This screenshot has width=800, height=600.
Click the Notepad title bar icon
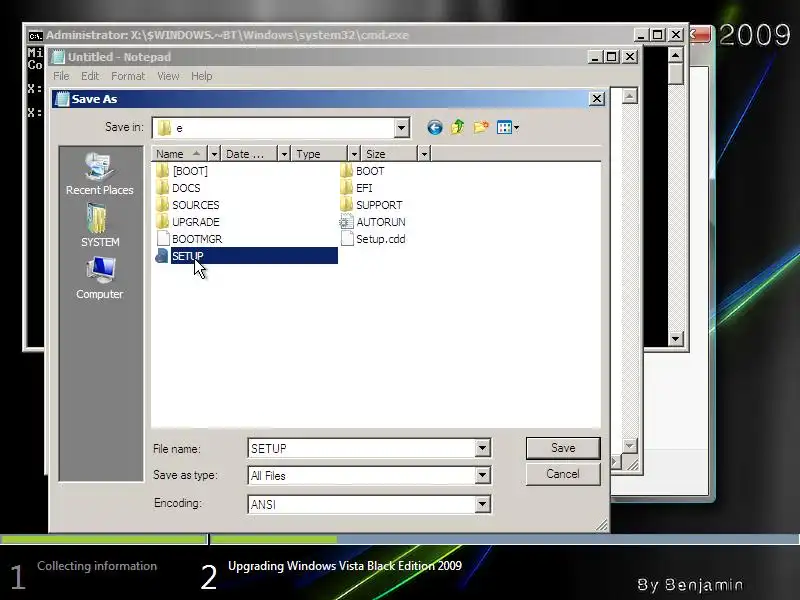[x=59, y=57]
